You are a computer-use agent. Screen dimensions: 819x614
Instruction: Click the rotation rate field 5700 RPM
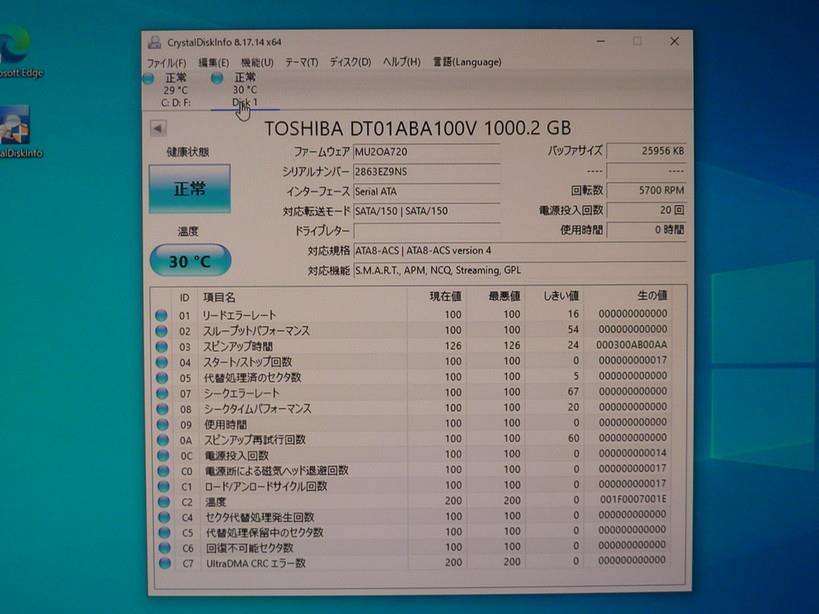click(x=646, y=191)
